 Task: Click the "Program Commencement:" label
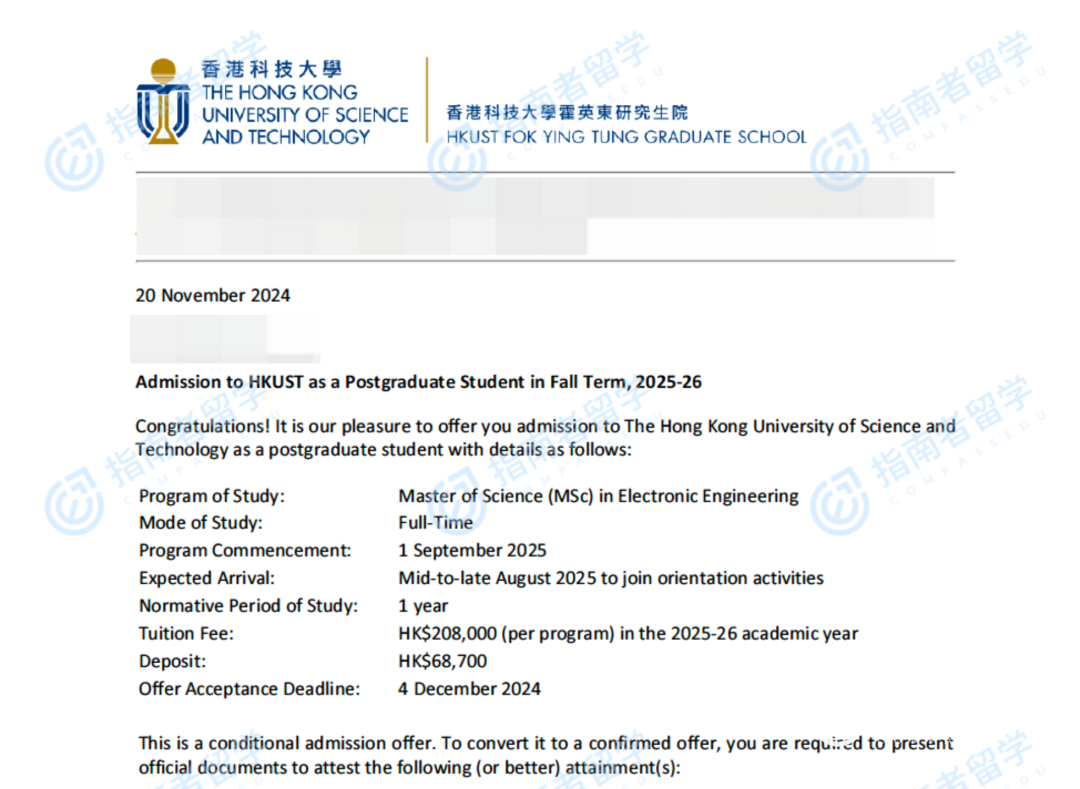click(x=245, y=551)
